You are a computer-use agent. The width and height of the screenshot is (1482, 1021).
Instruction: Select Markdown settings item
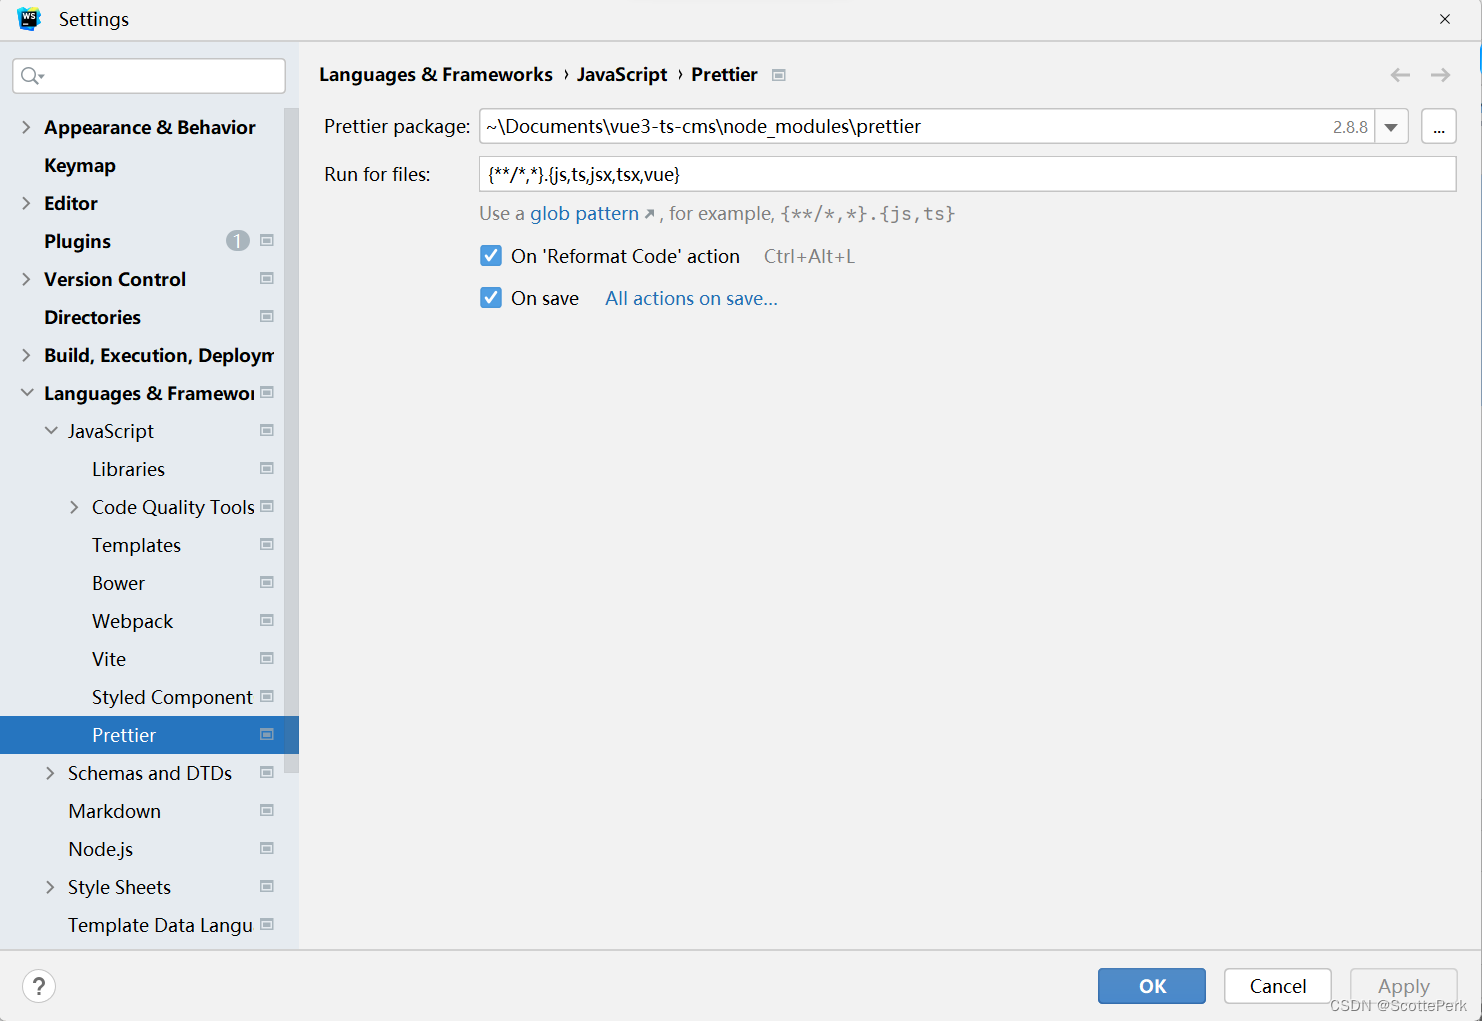pyautogui.click(x=114, y=811)
